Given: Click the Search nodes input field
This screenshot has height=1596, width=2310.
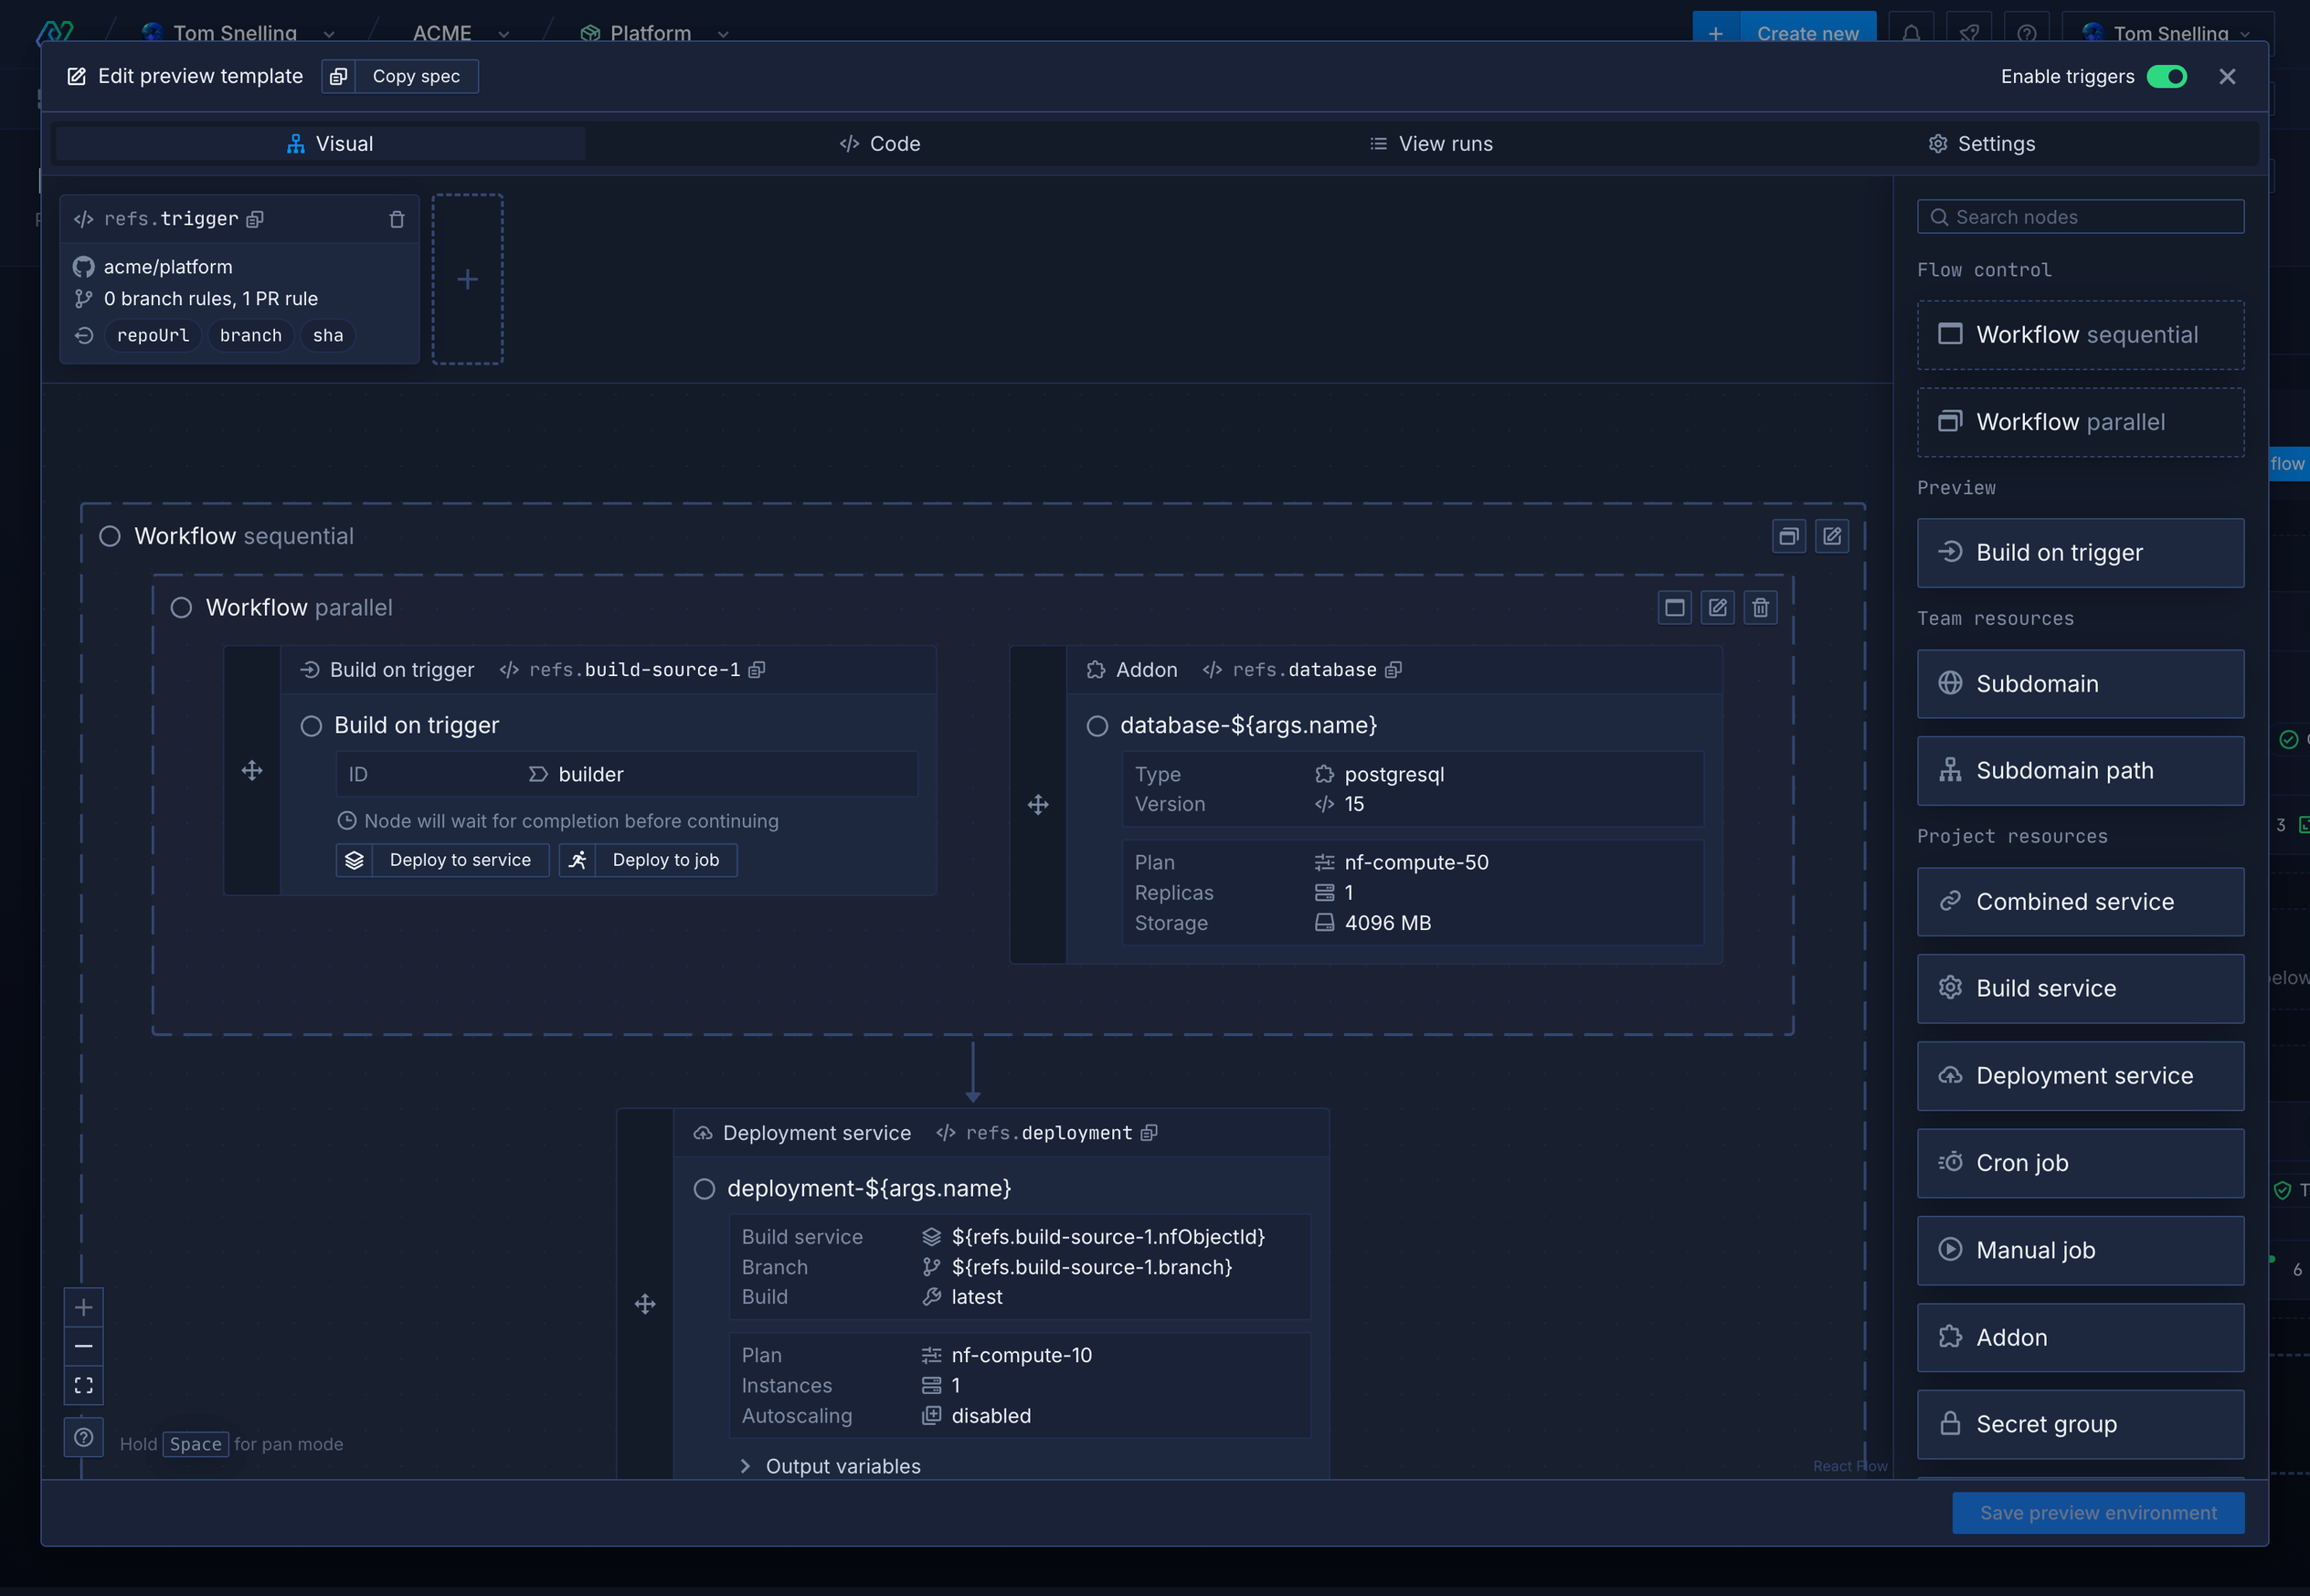Looking at the screenshot, I should tap(2080, 217).
